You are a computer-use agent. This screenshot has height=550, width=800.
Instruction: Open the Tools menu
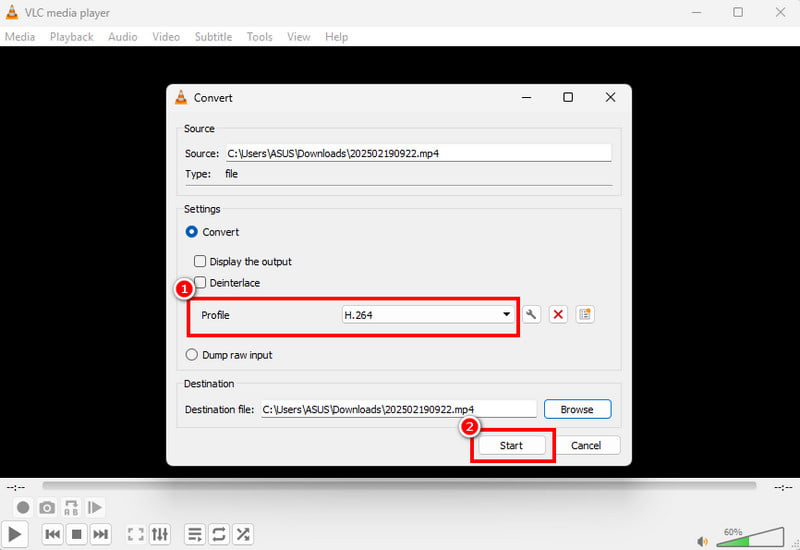259,37
